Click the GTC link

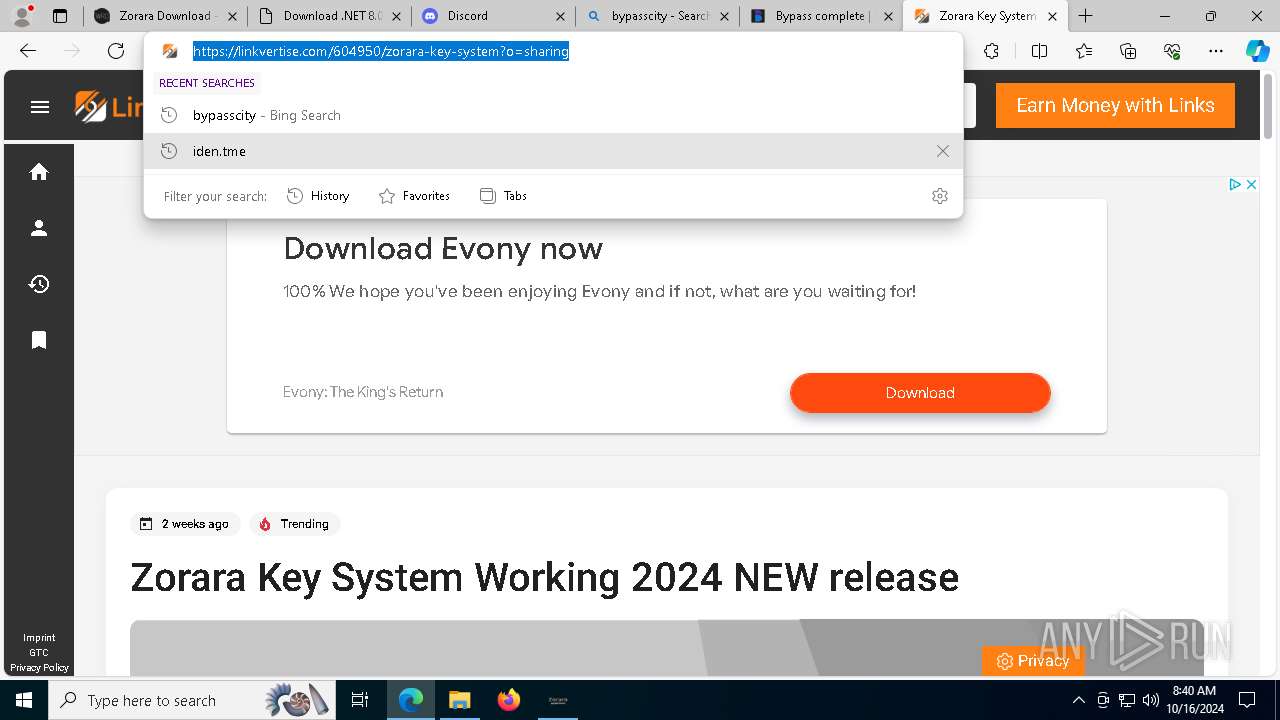tap(39, 652)
